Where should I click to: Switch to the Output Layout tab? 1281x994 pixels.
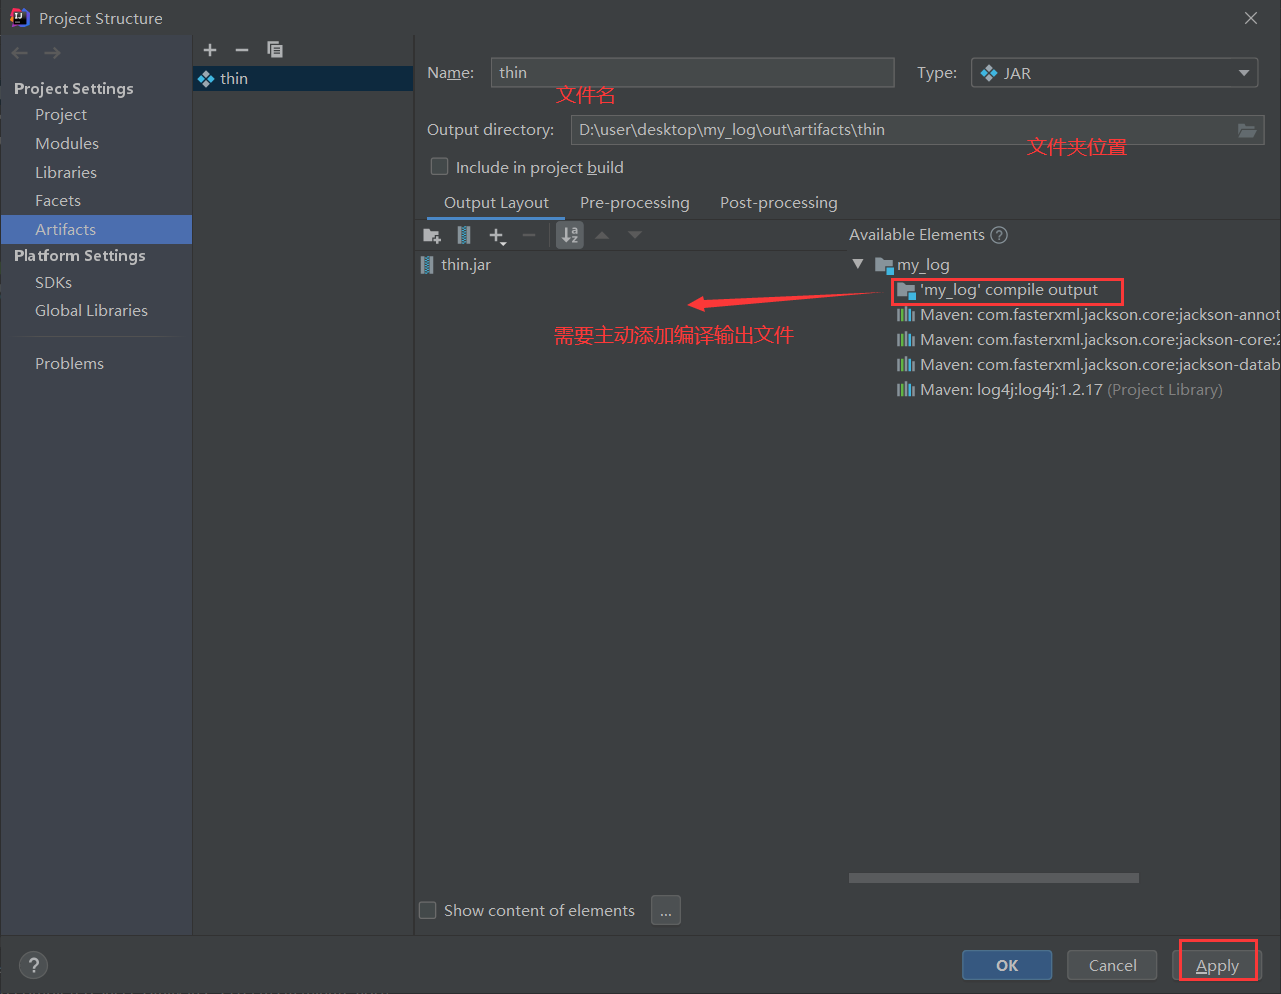(496, 203)
